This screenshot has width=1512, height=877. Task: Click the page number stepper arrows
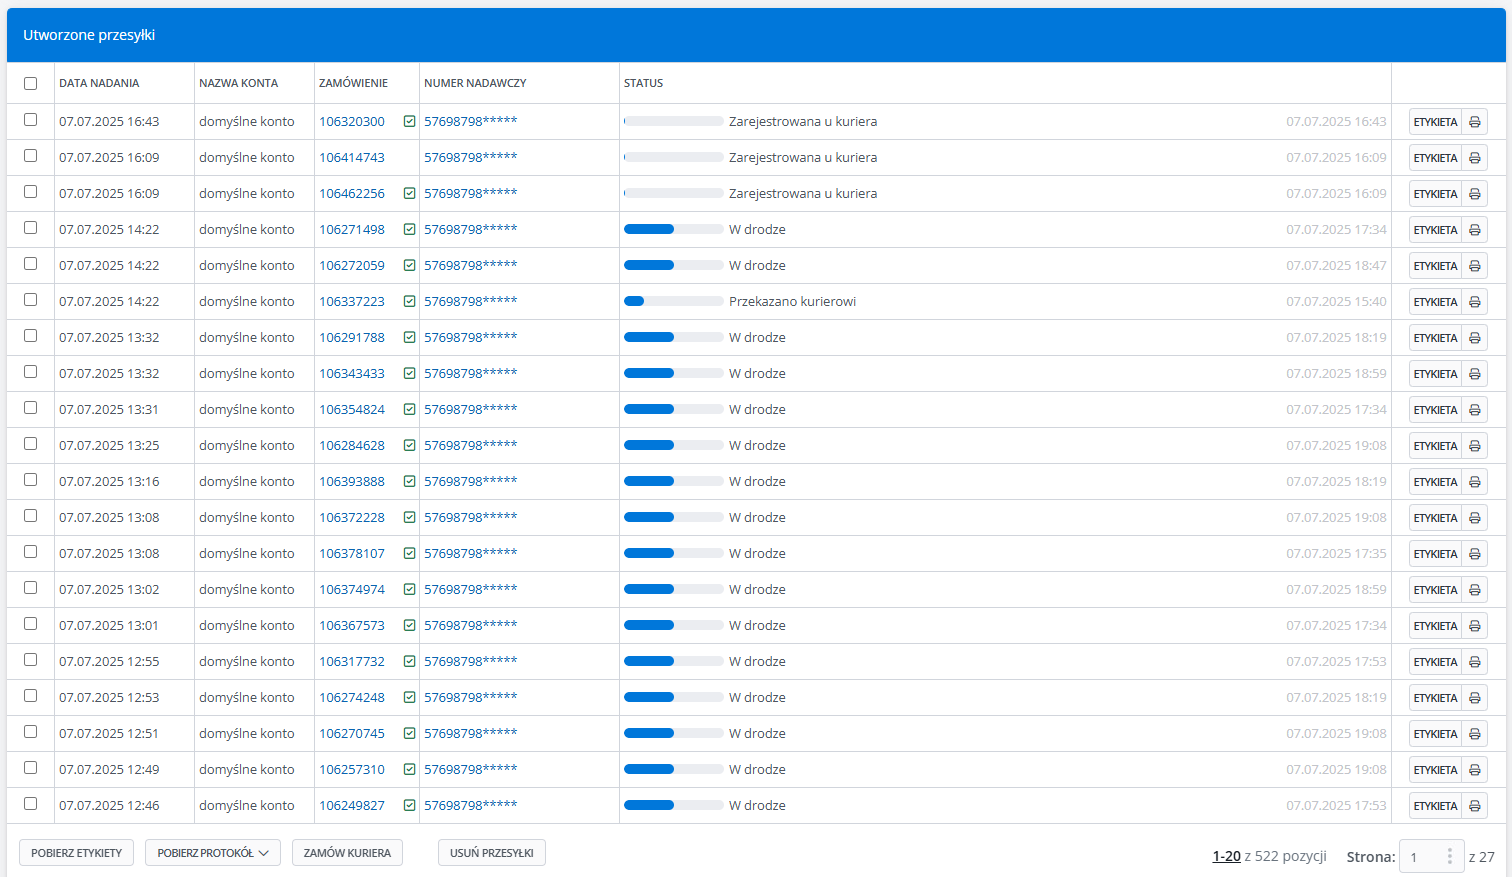[1449, 857]
